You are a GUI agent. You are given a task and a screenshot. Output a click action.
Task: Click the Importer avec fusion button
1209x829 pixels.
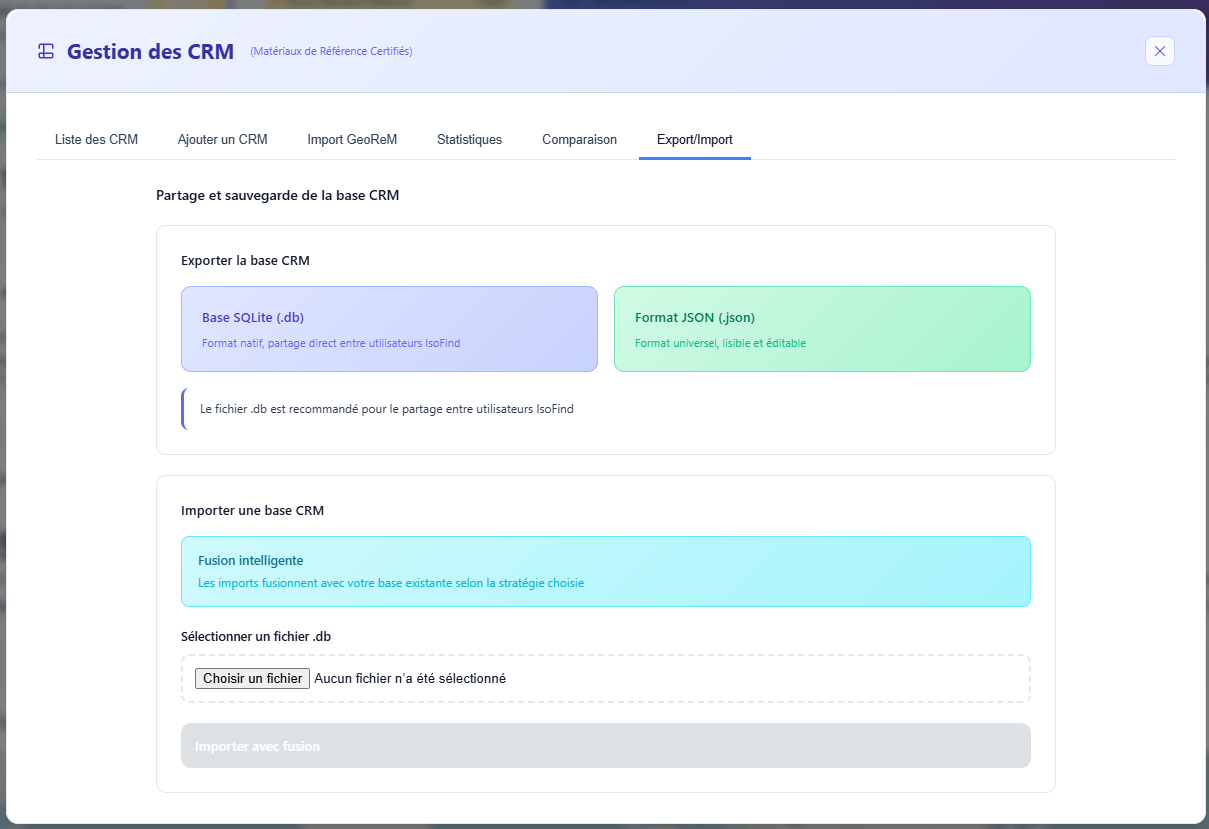pos(605,745)
